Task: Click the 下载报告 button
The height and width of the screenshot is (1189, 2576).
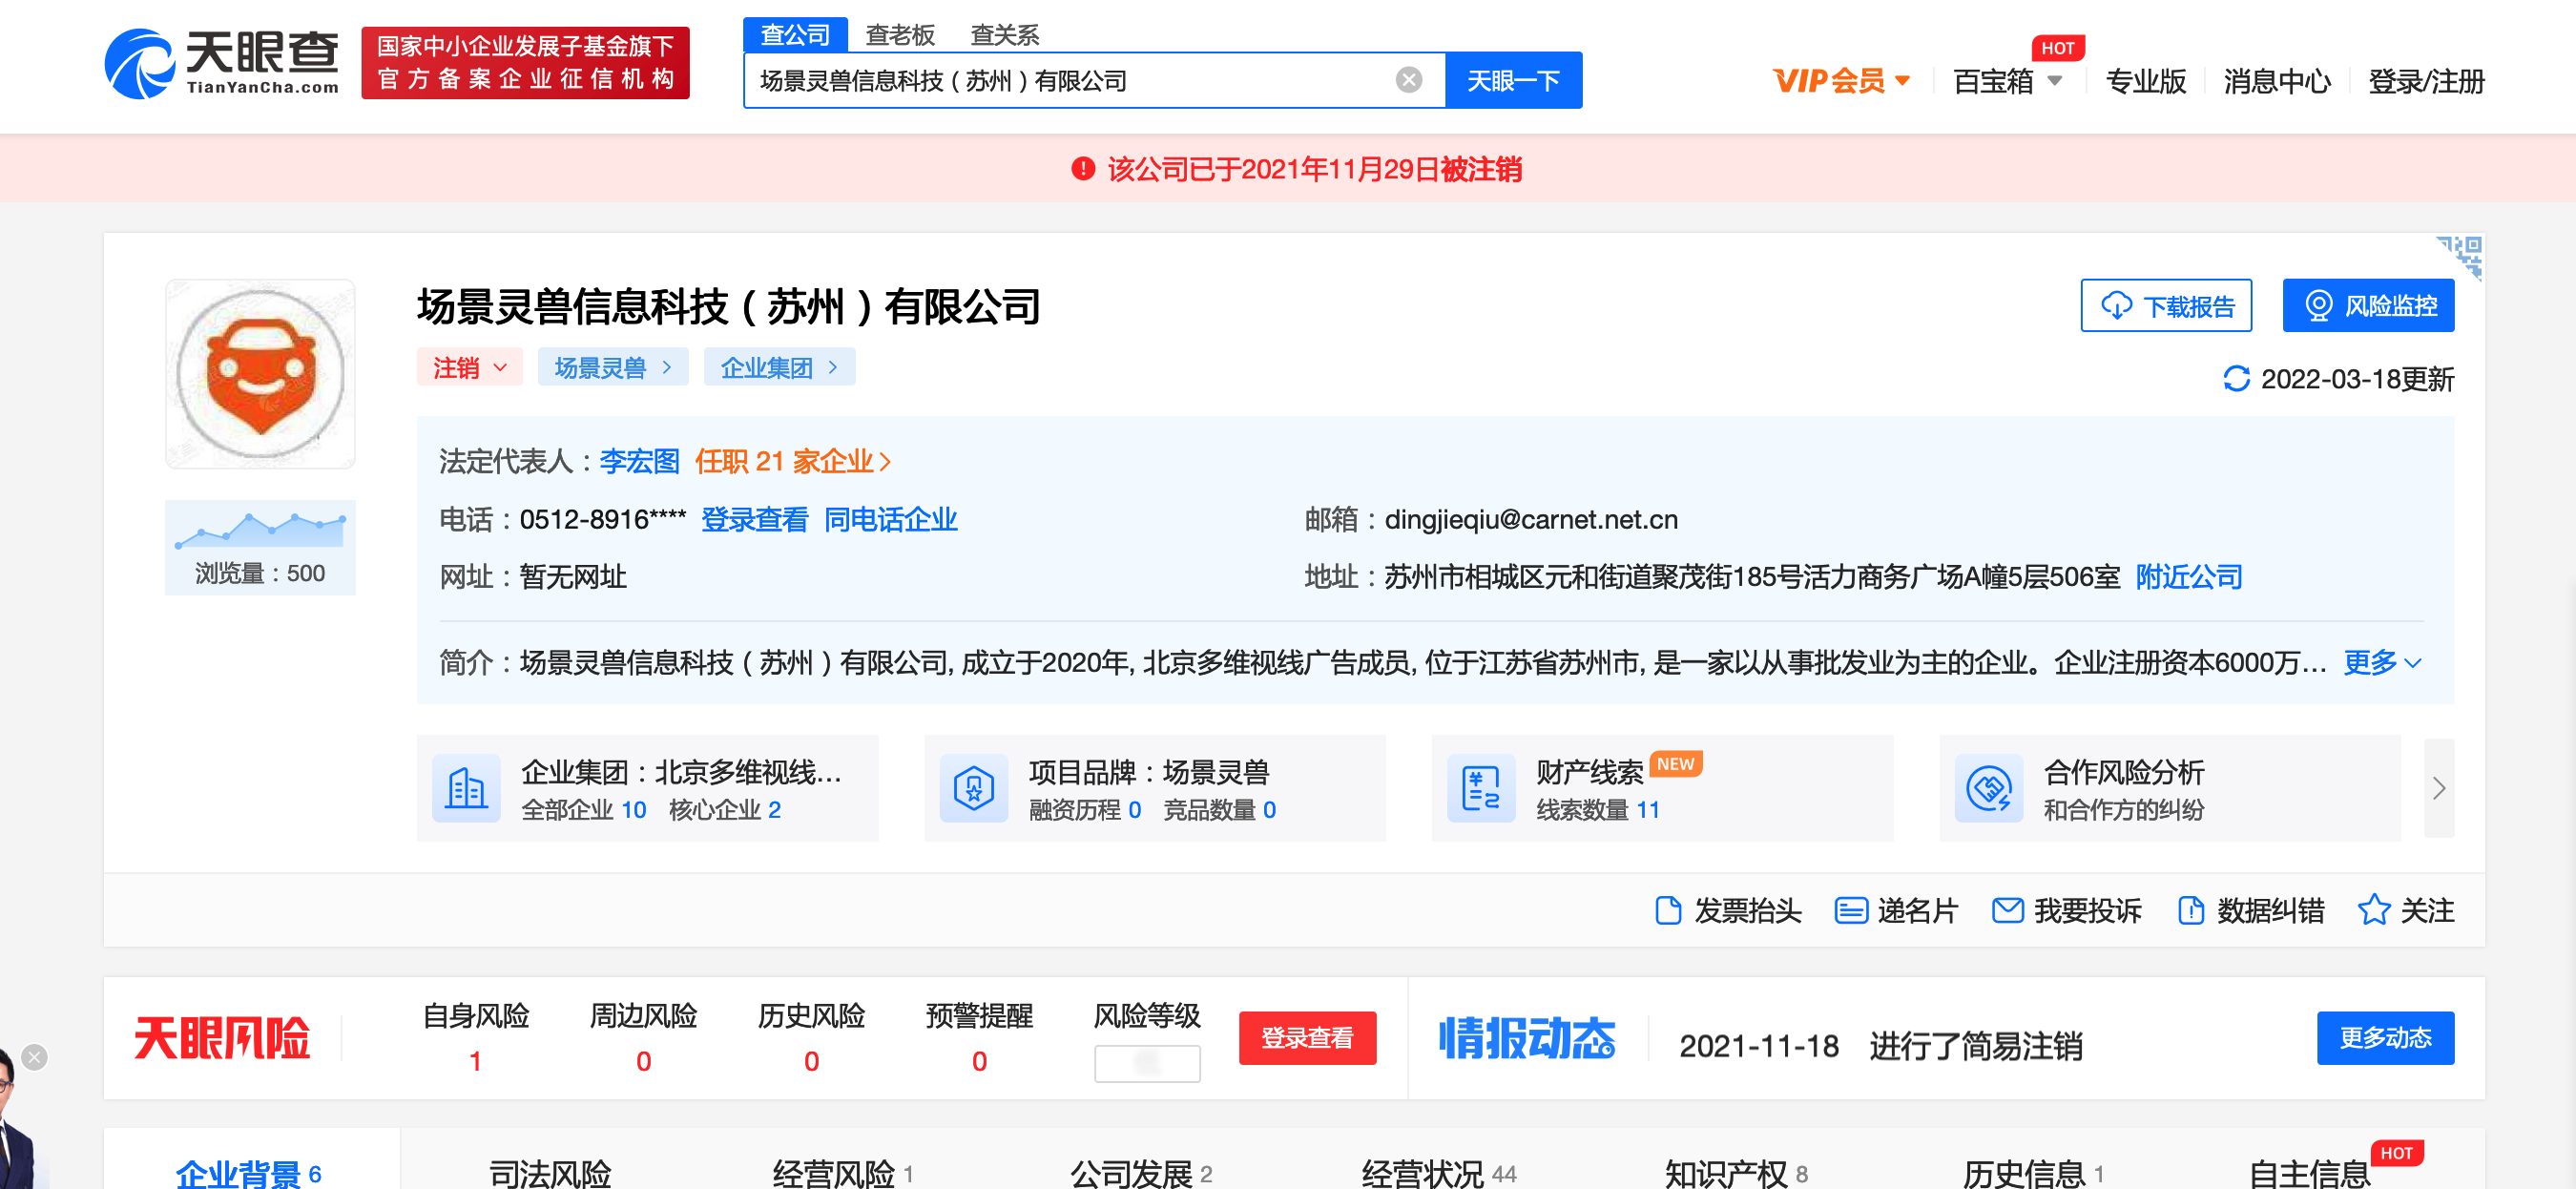Action: point(2165,306)
